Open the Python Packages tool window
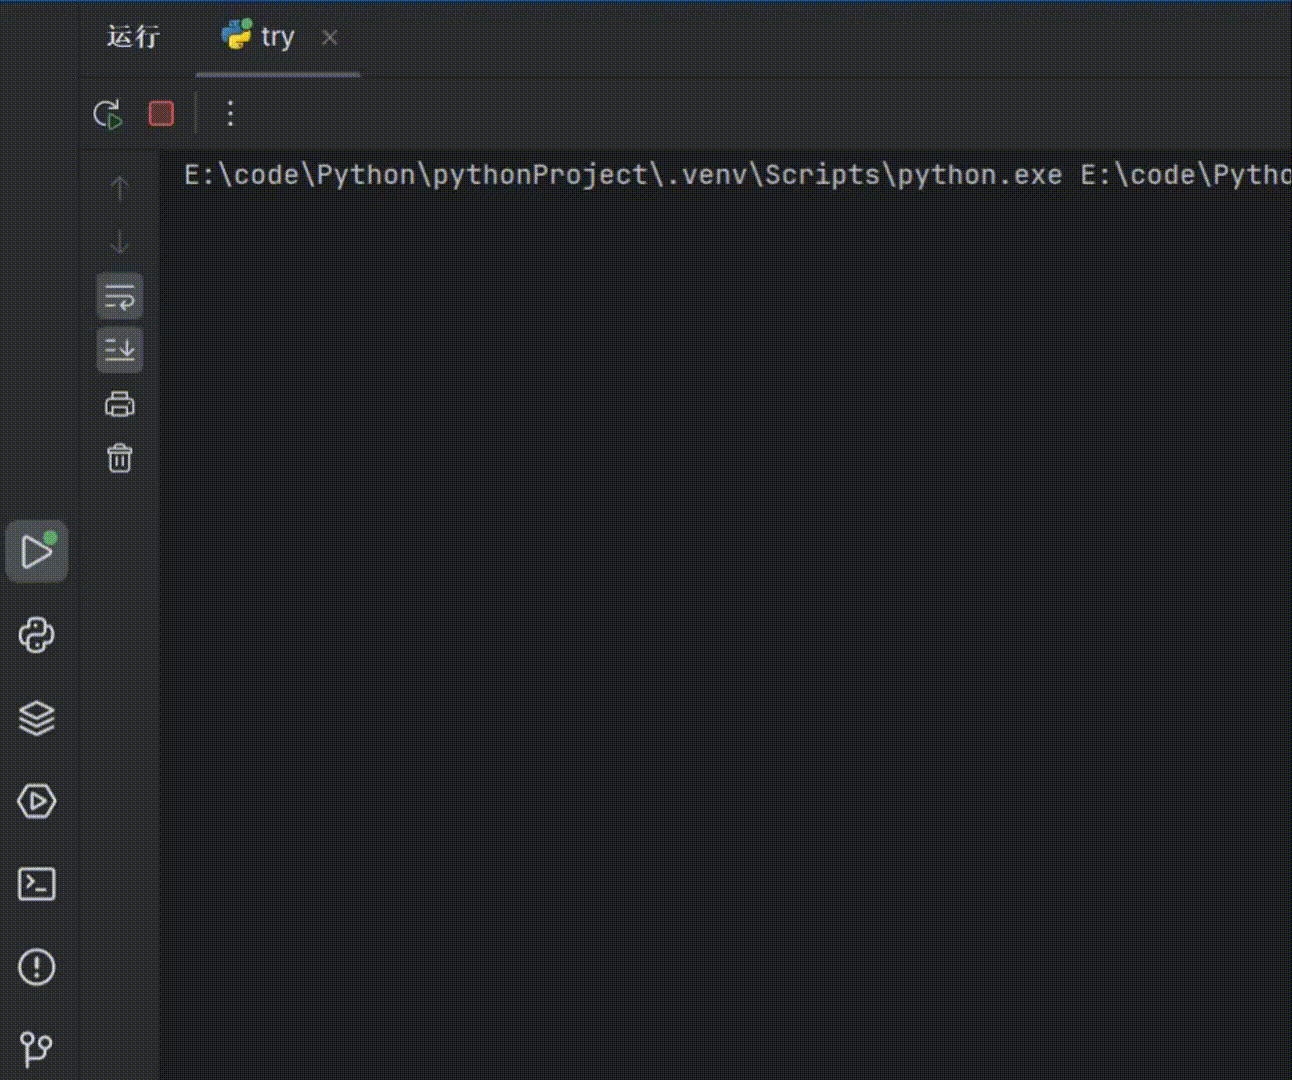This screenshot has width=1292, height=1080. (x=37, y=718)
